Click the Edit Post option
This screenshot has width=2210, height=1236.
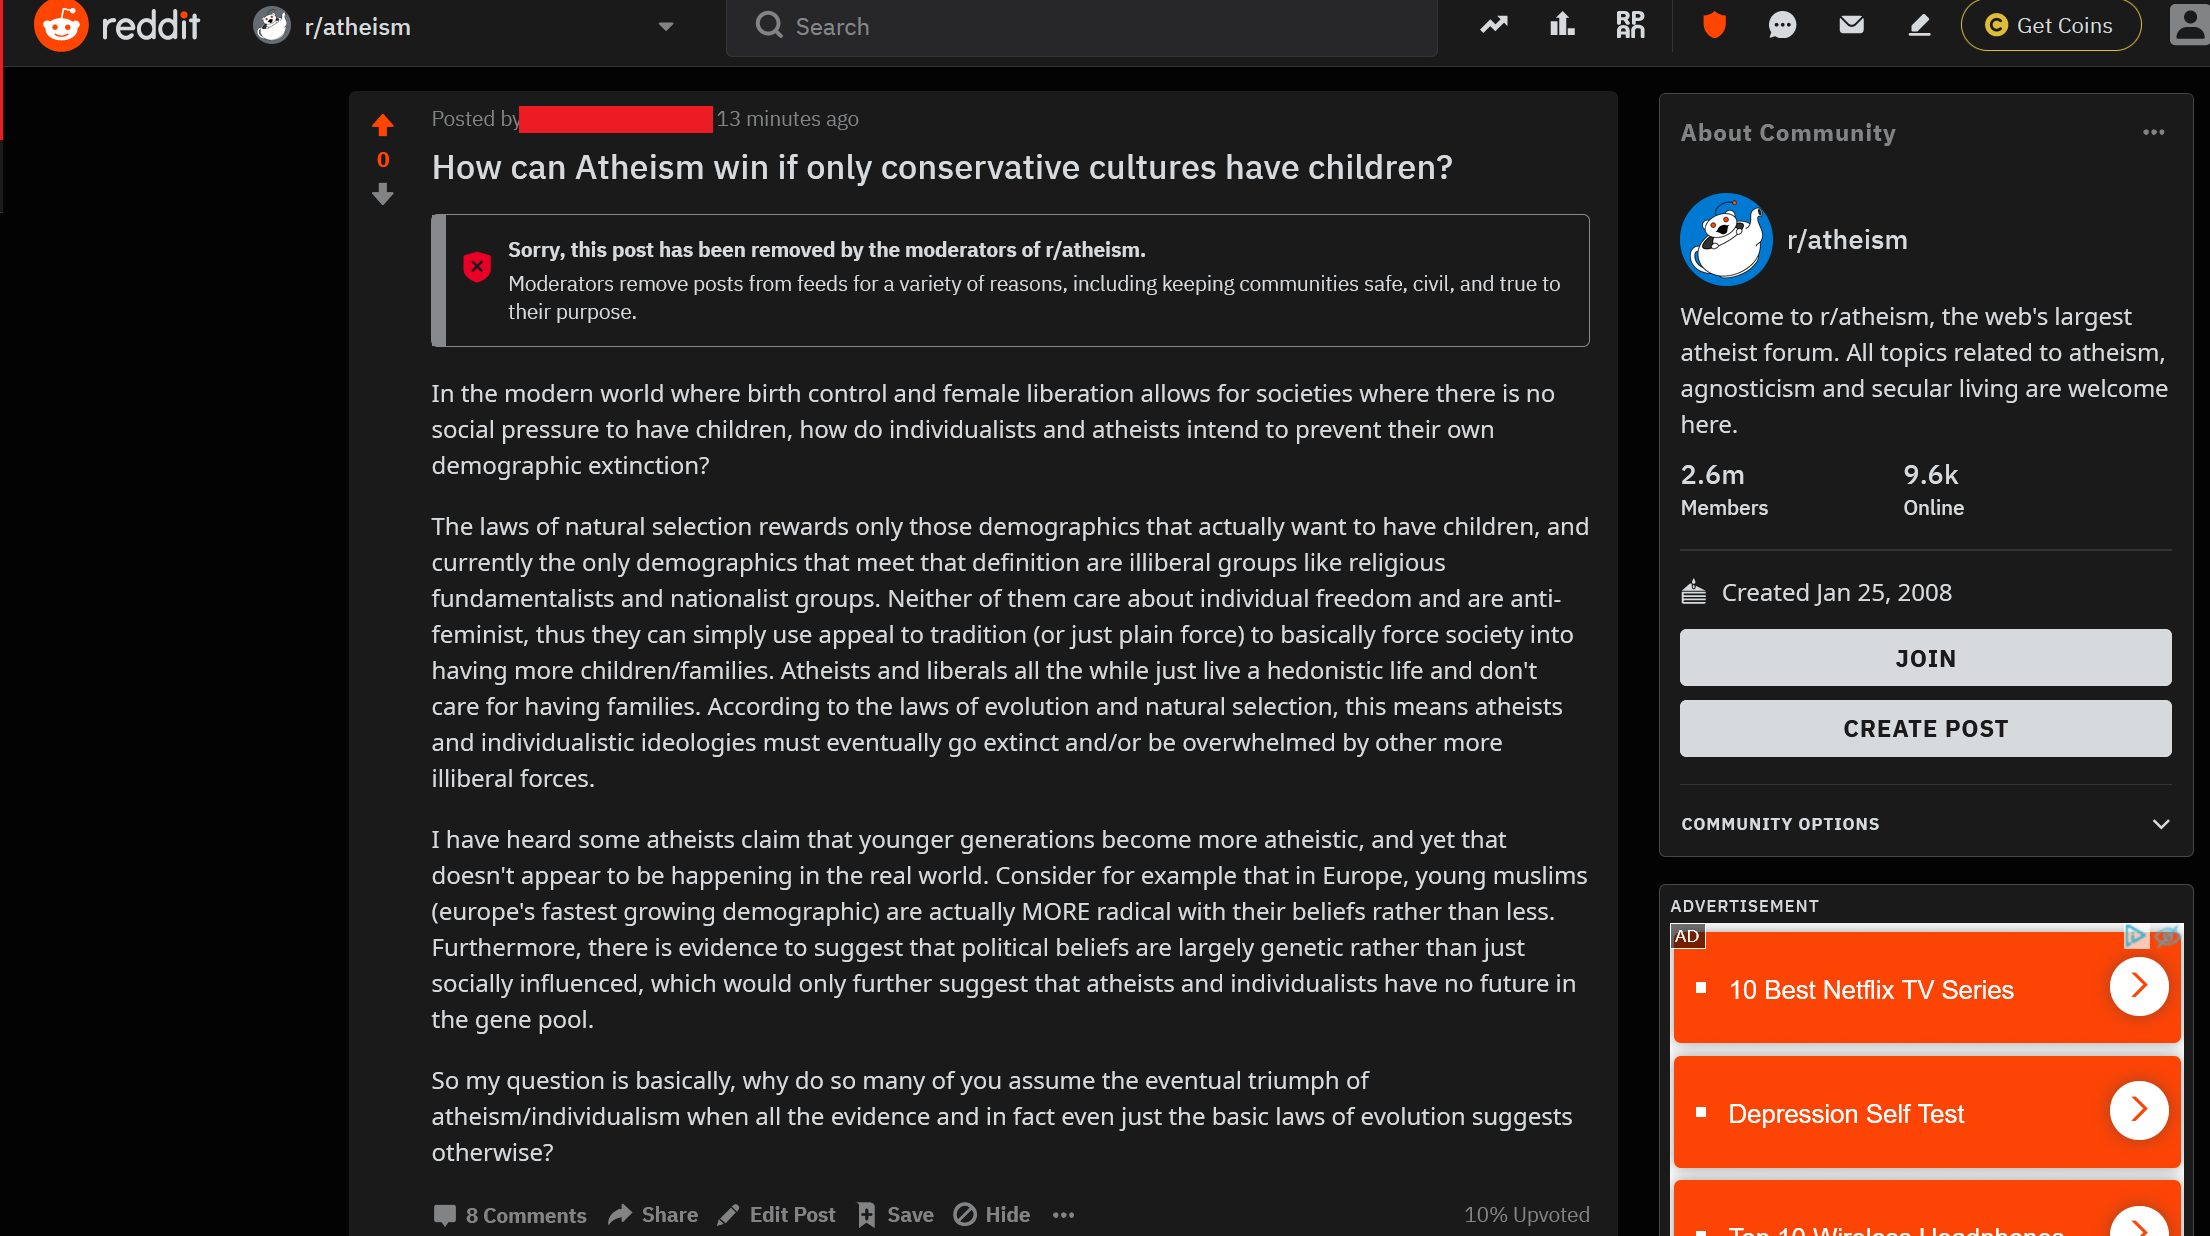coord(776,1215)
